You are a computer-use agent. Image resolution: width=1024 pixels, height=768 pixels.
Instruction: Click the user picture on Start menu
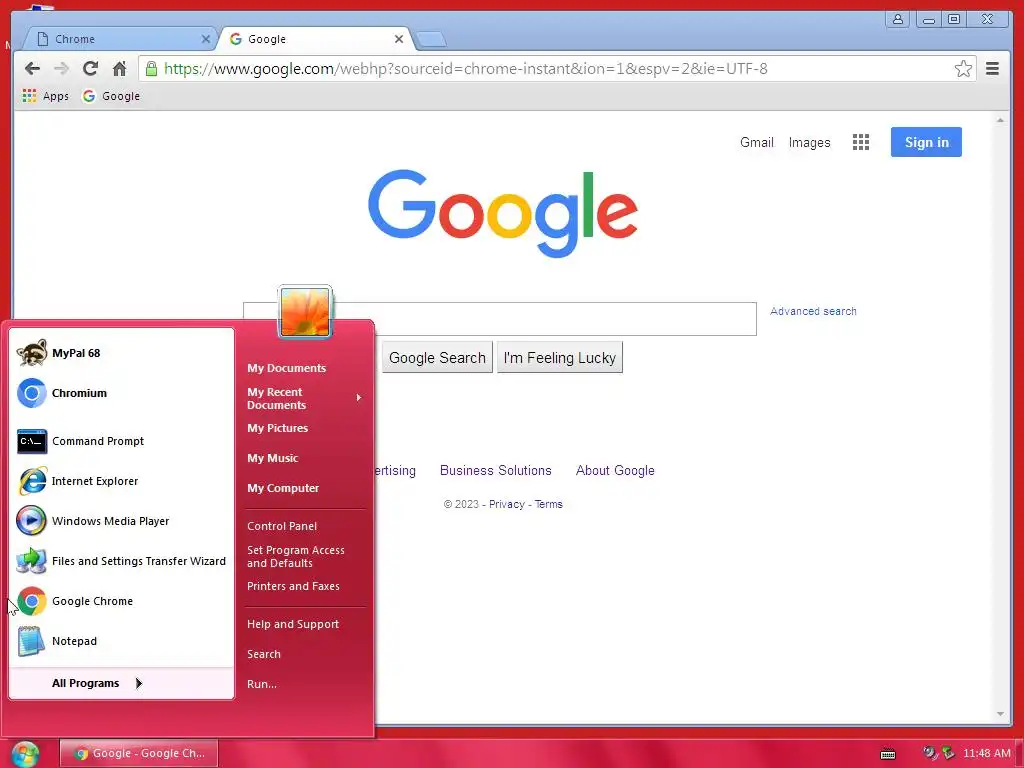(x=305, y=312)
